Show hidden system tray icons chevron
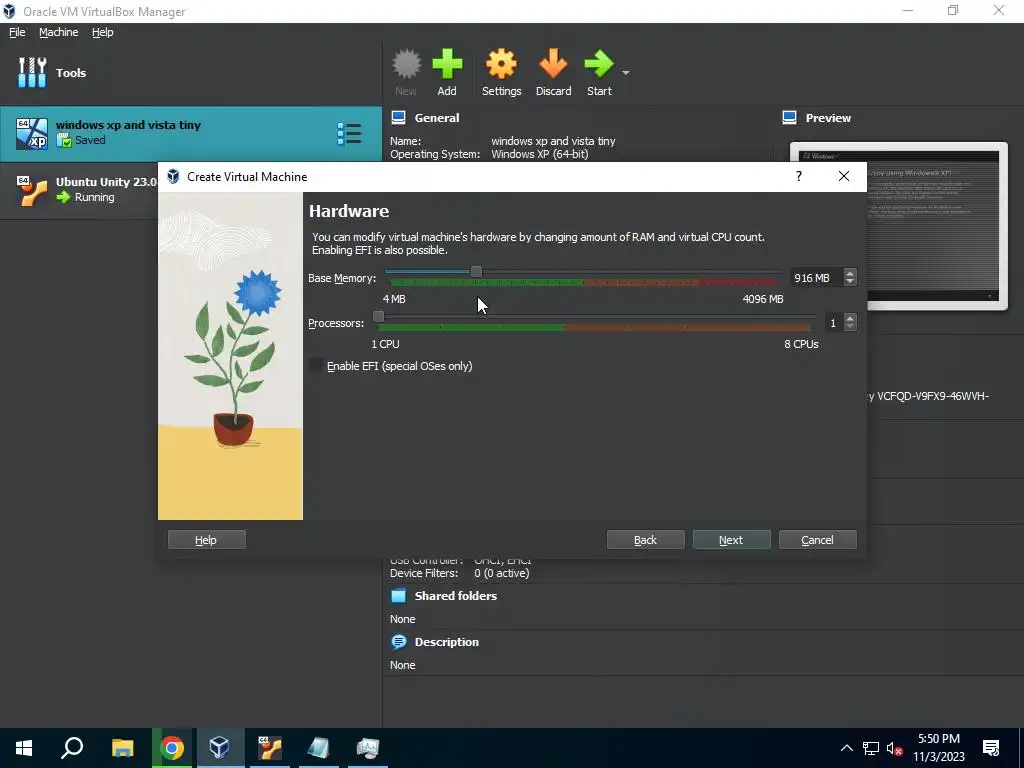The height and width of the screenshot is (768, 1024). coord(846,748)
